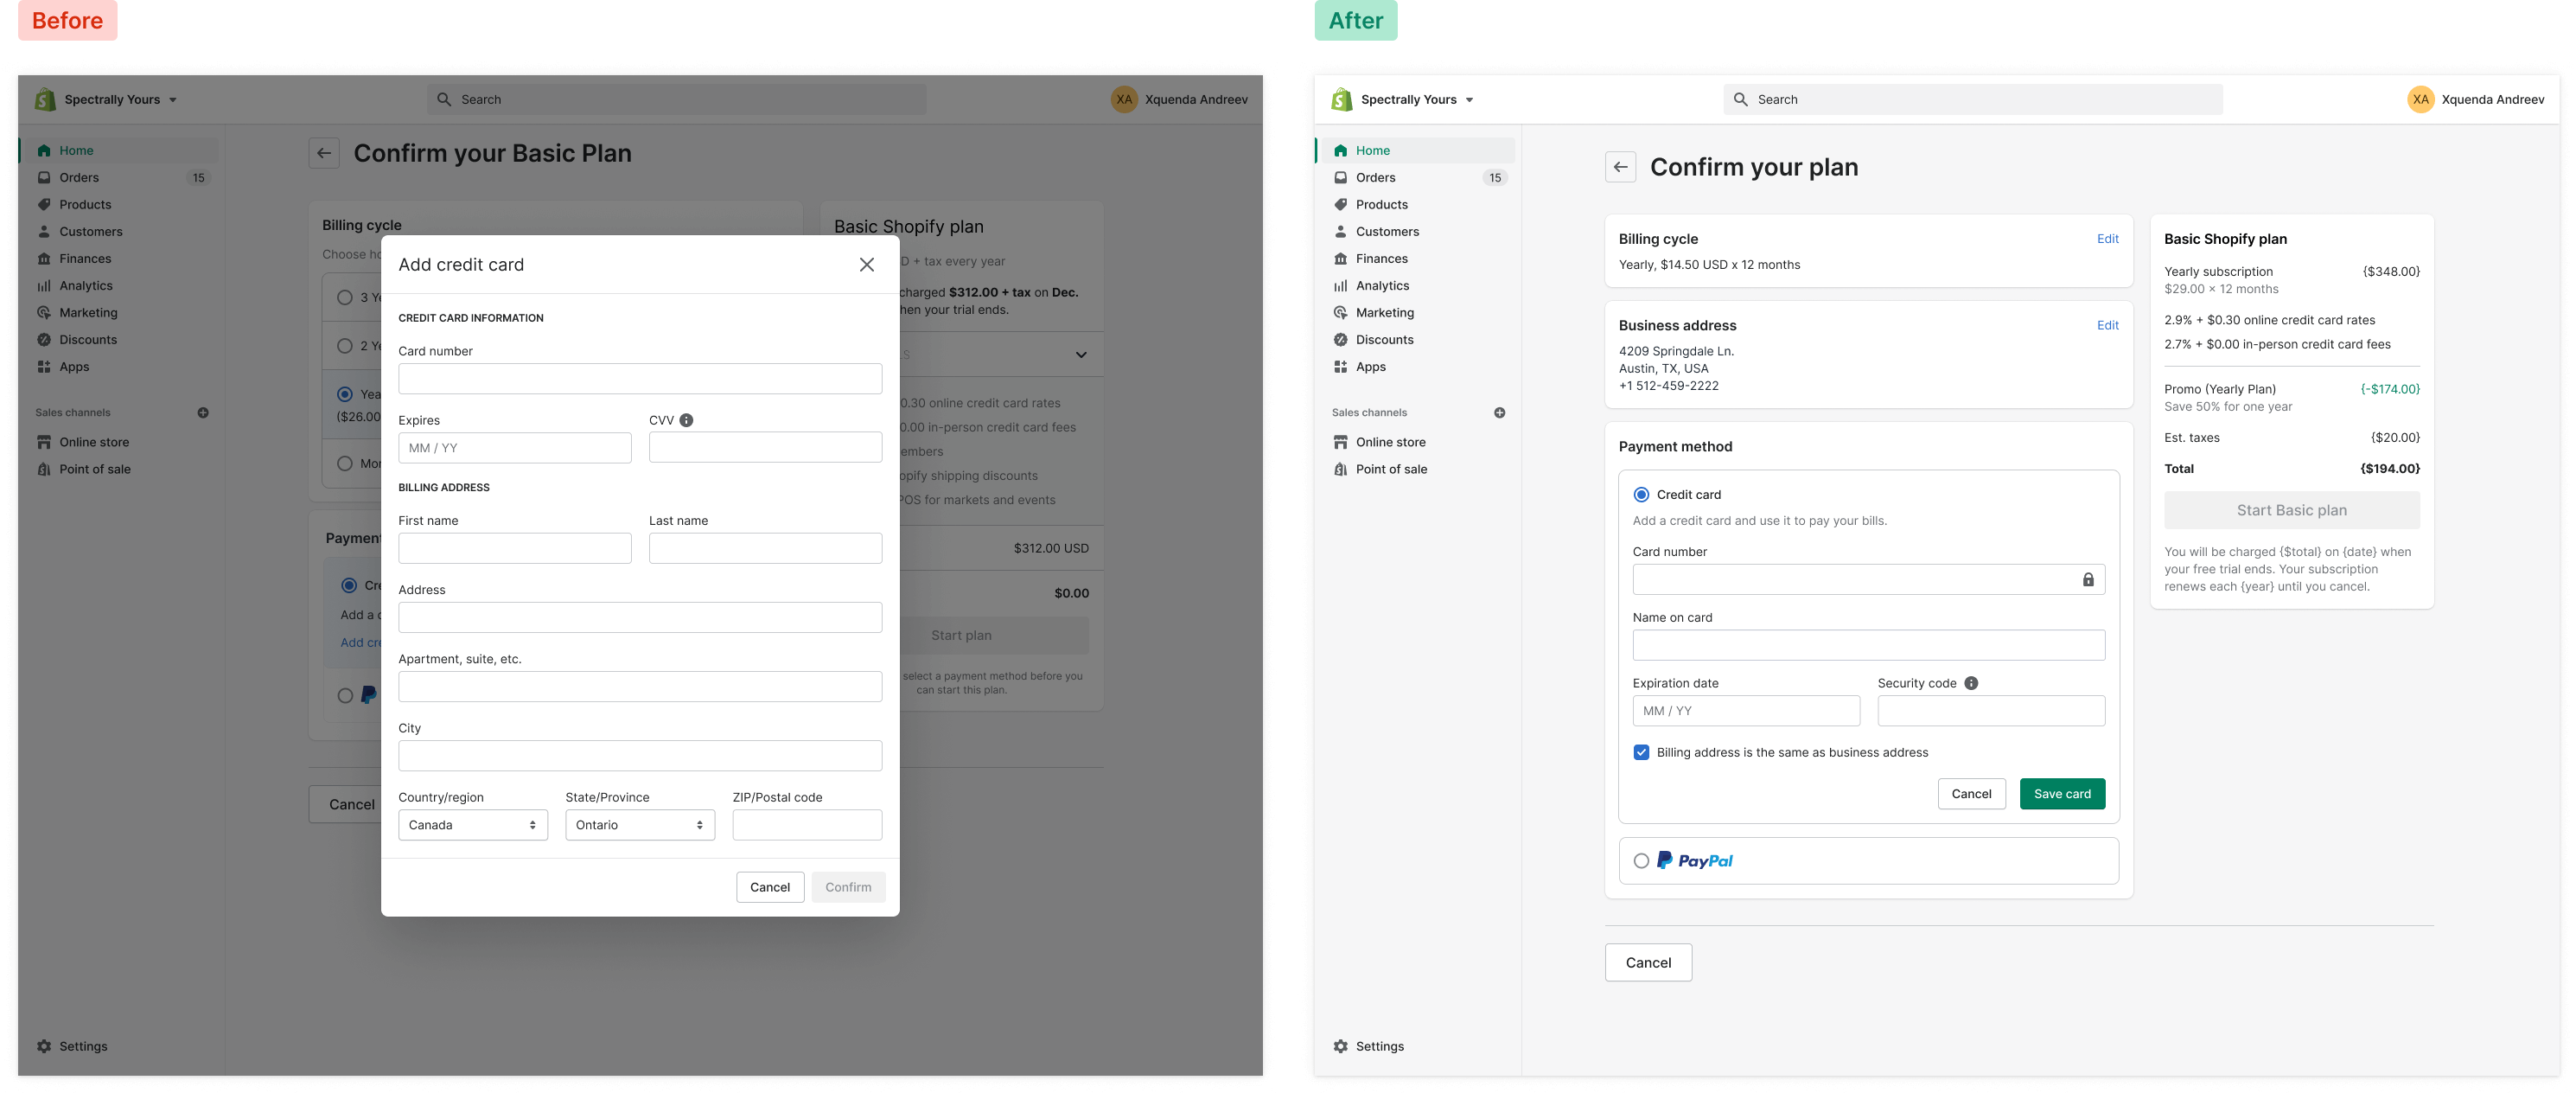Image resolution: width=2576 pixels, height=1093 pixels.
Task: Open Analytics in the After sidebar
Action: click(1382, 286)
